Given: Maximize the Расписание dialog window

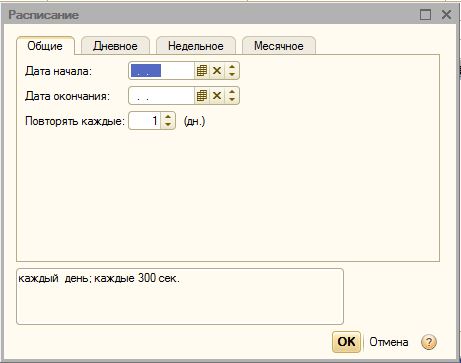Looking at the screenshot, I should [x=425, y=15].
